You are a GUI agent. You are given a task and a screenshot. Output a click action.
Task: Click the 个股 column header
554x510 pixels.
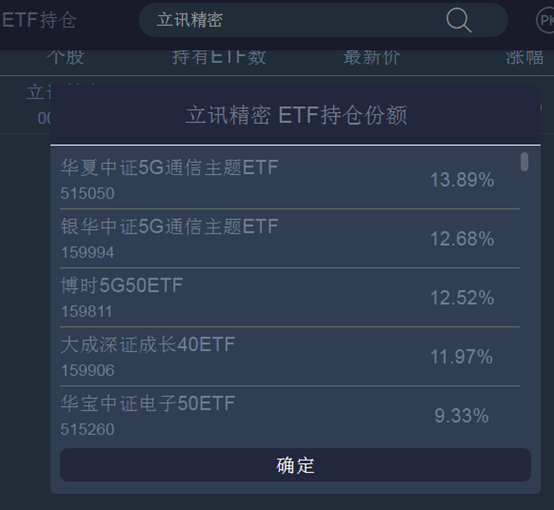[x=65, y=57]
